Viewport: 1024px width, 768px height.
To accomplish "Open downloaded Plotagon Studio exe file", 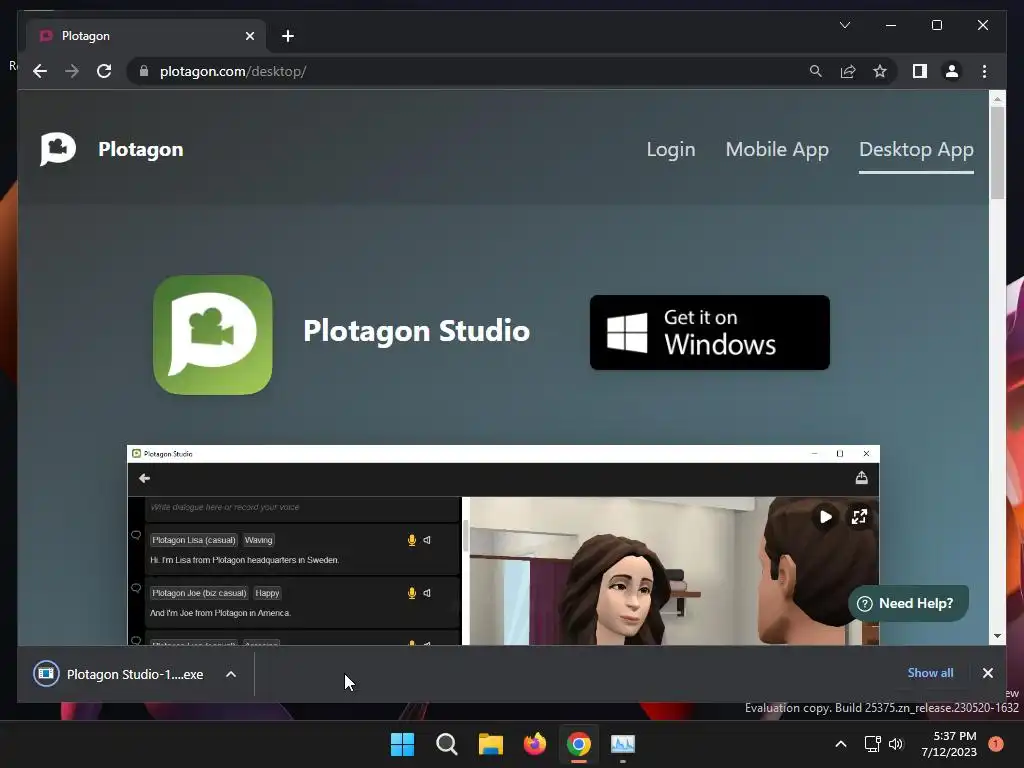I will (x=119, y=674).
